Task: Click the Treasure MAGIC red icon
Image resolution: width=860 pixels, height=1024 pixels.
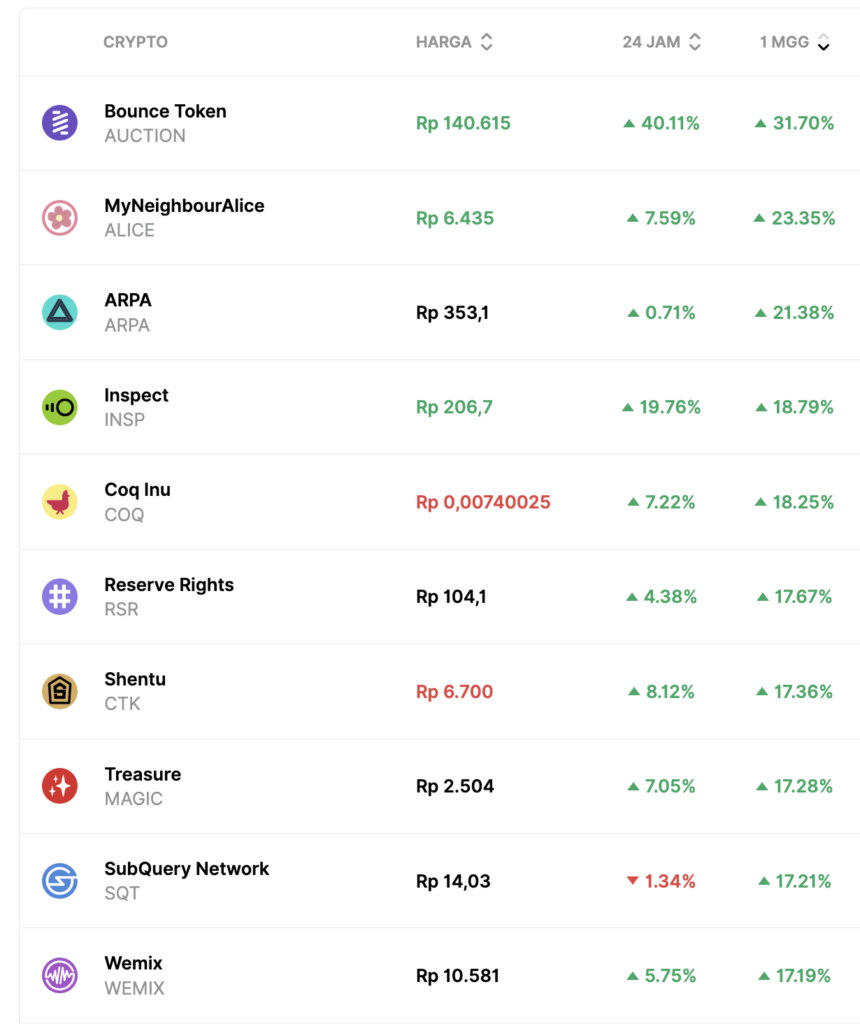Action: 59,786
